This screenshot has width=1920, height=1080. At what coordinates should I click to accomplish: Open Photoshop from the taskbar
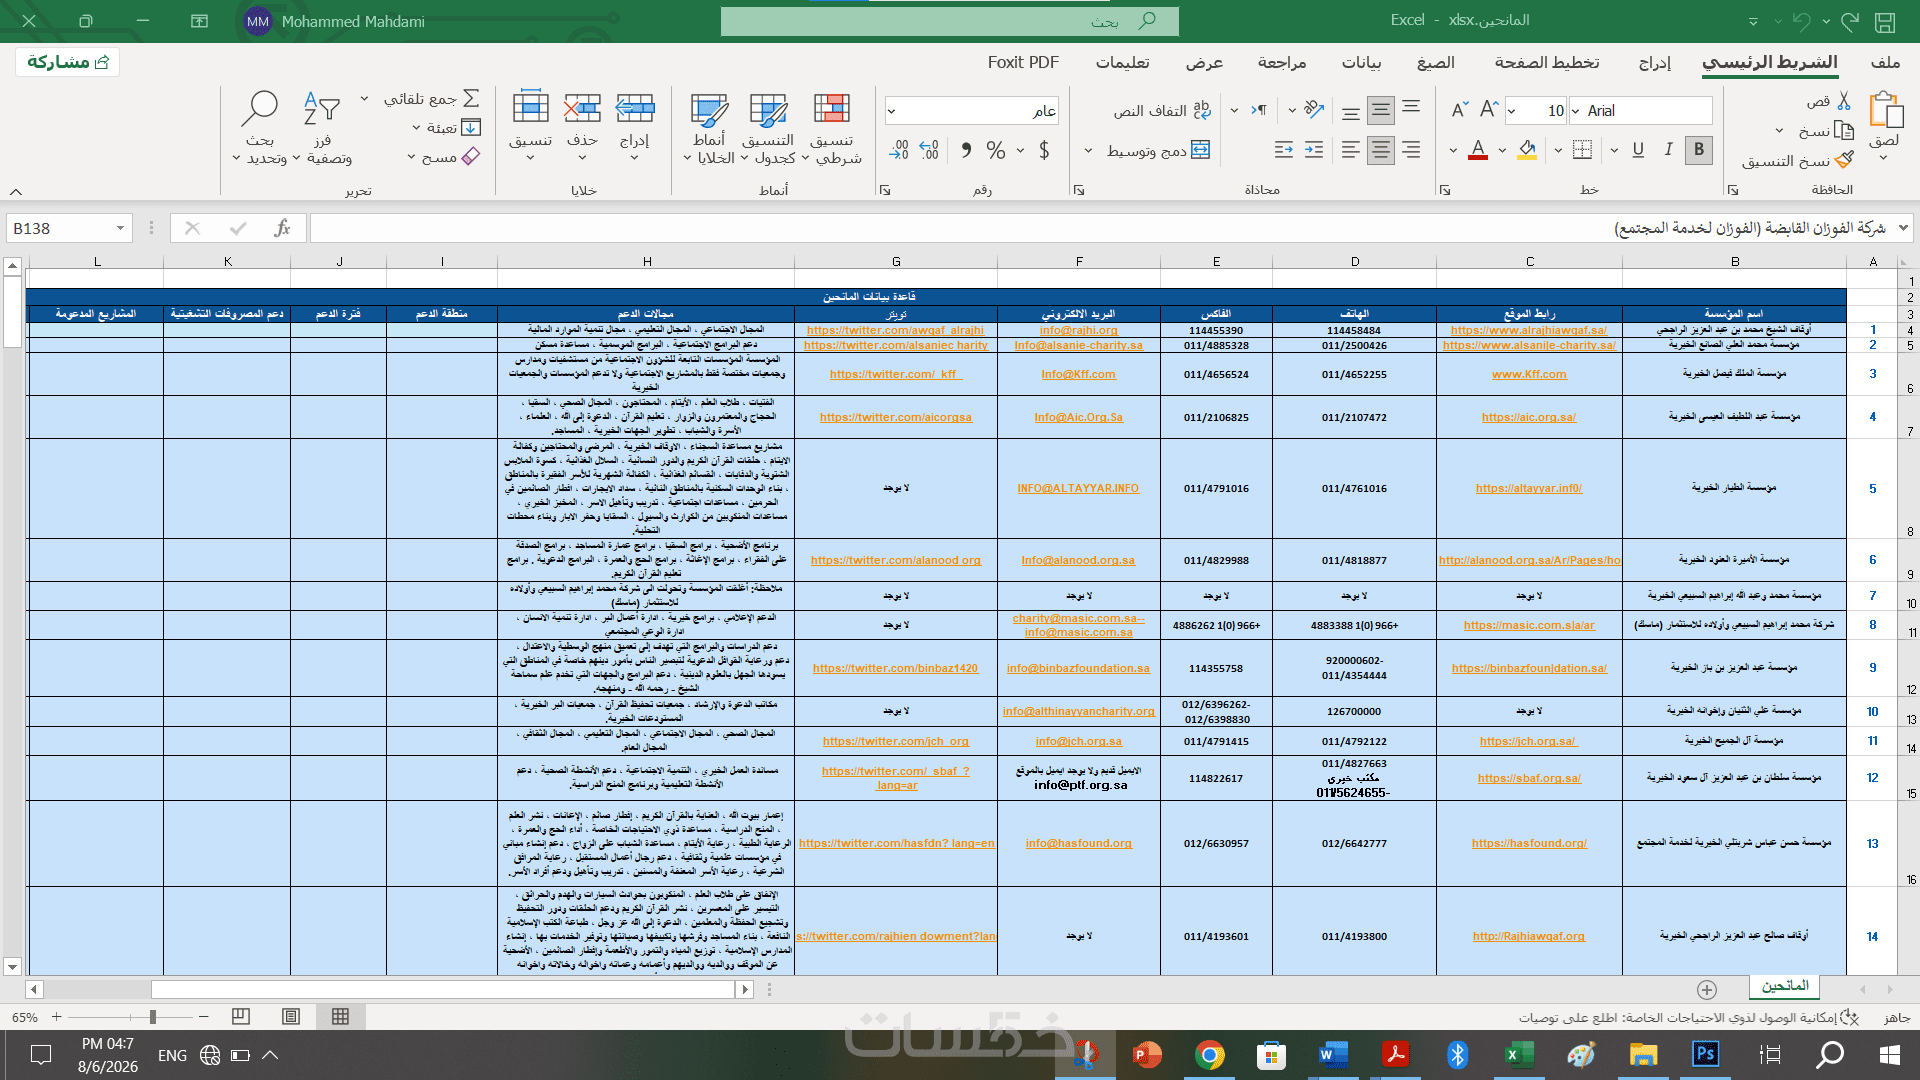[1705, 1054]
